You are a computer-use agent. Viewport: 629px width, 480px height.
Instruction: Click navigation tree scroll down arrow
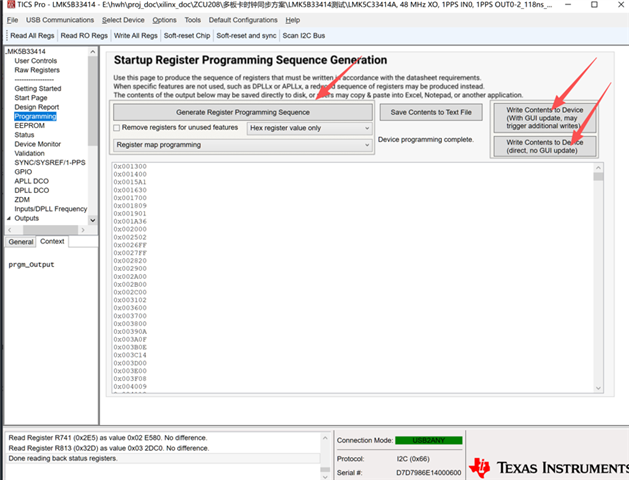pos(93,220)
